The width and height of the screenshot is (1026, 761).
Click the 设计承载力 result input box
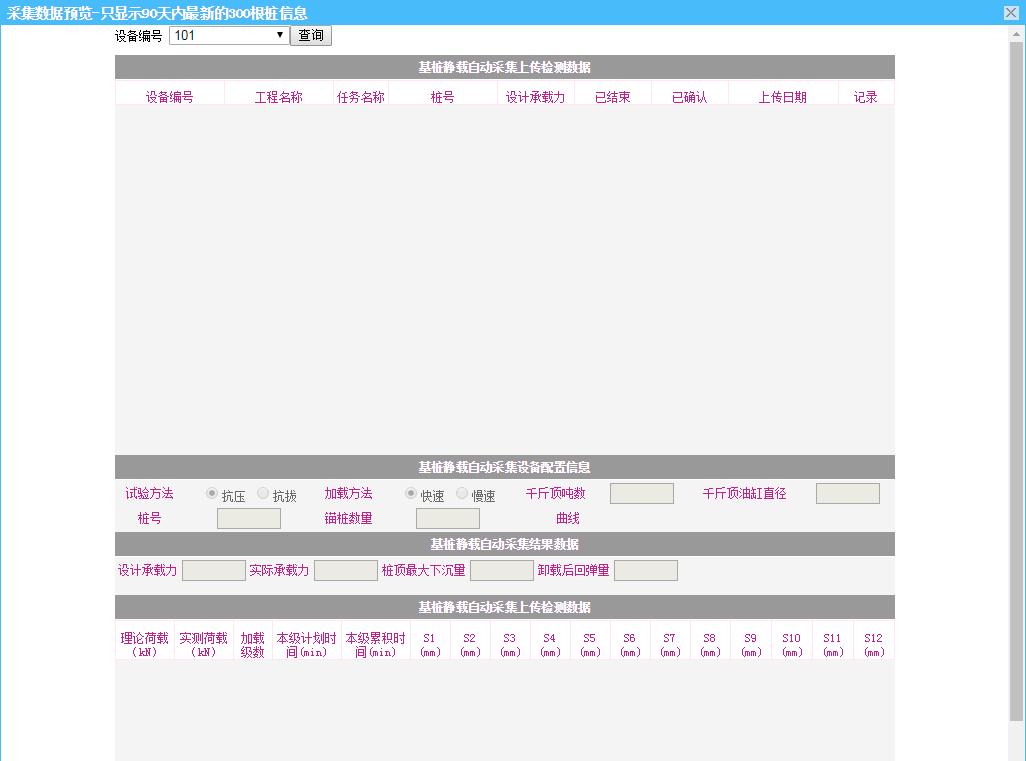(213, 570)
